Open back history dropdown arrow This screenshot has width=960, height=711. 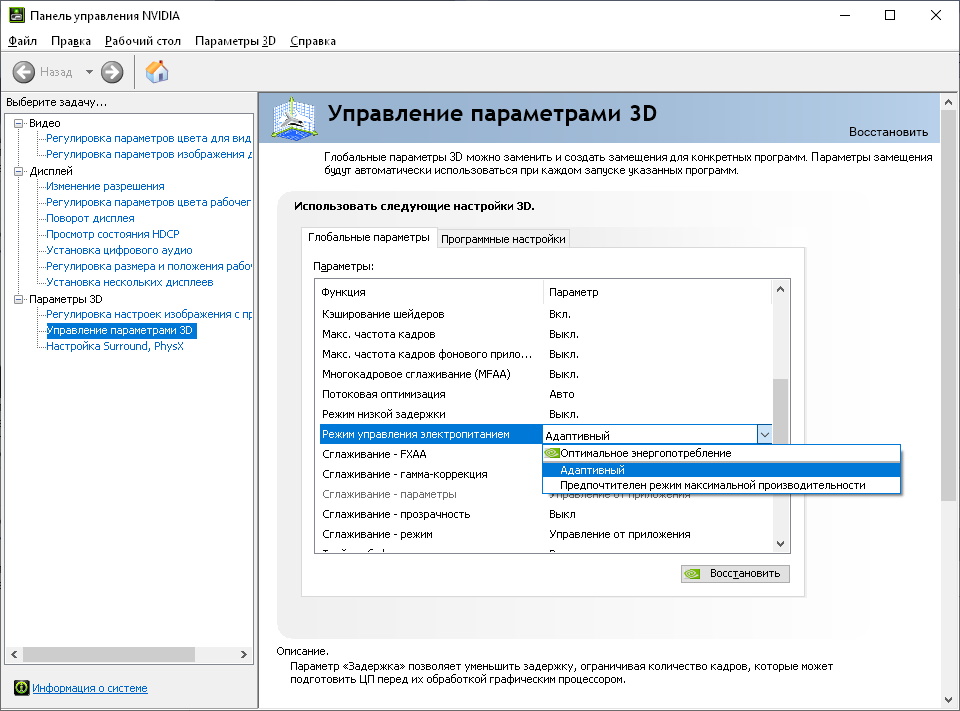(89, 72)
